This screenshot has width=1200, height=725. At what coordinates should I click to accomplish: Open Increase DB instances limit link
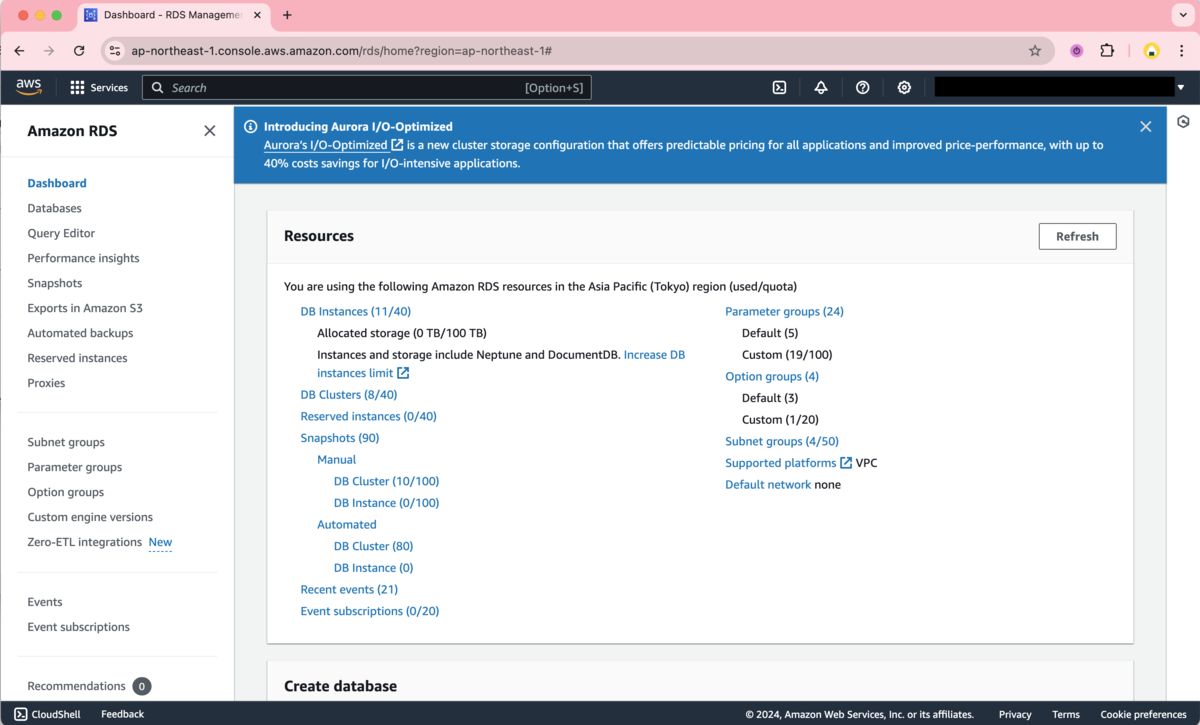click(x=654, y=355)
